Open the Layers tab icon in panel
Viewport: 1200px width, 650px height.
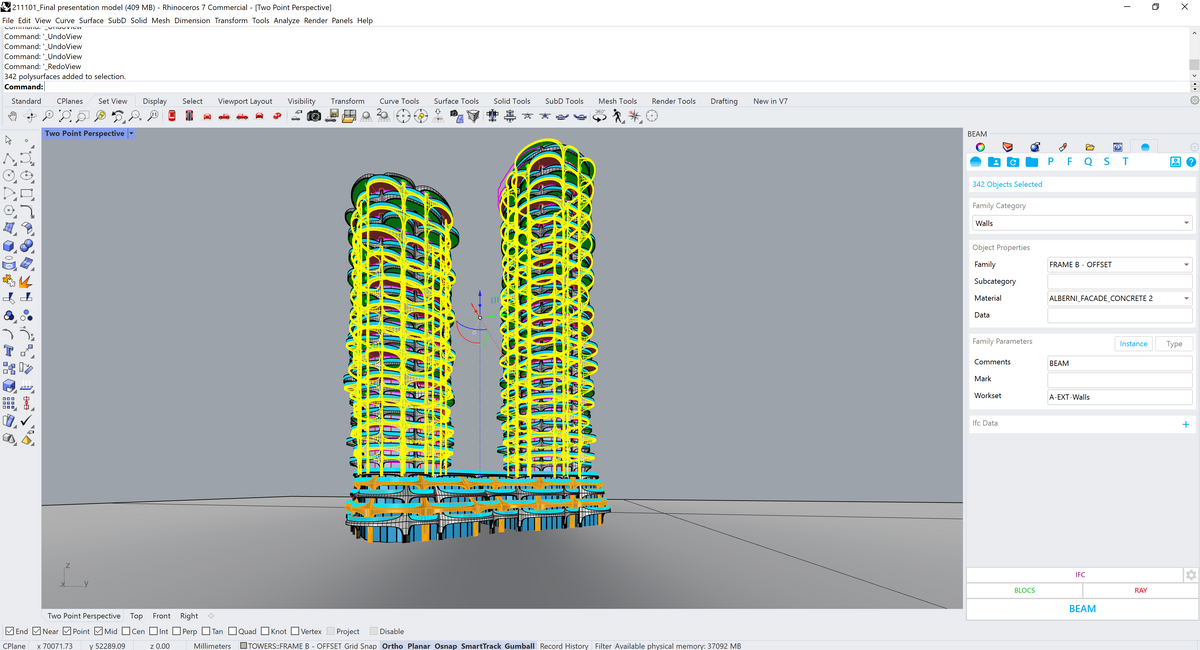1007,148
